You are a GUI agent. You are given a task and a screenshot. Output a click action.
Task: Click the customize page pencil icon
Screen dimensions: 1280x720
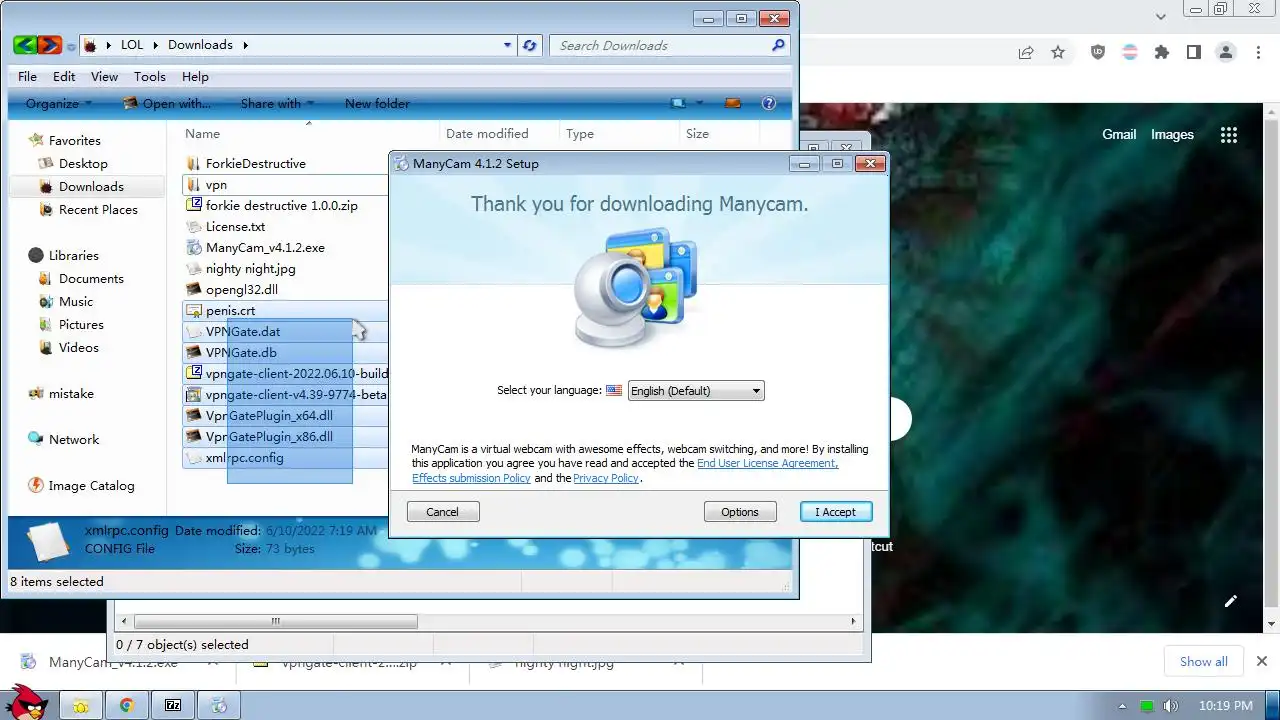(x=1231, y=601)
